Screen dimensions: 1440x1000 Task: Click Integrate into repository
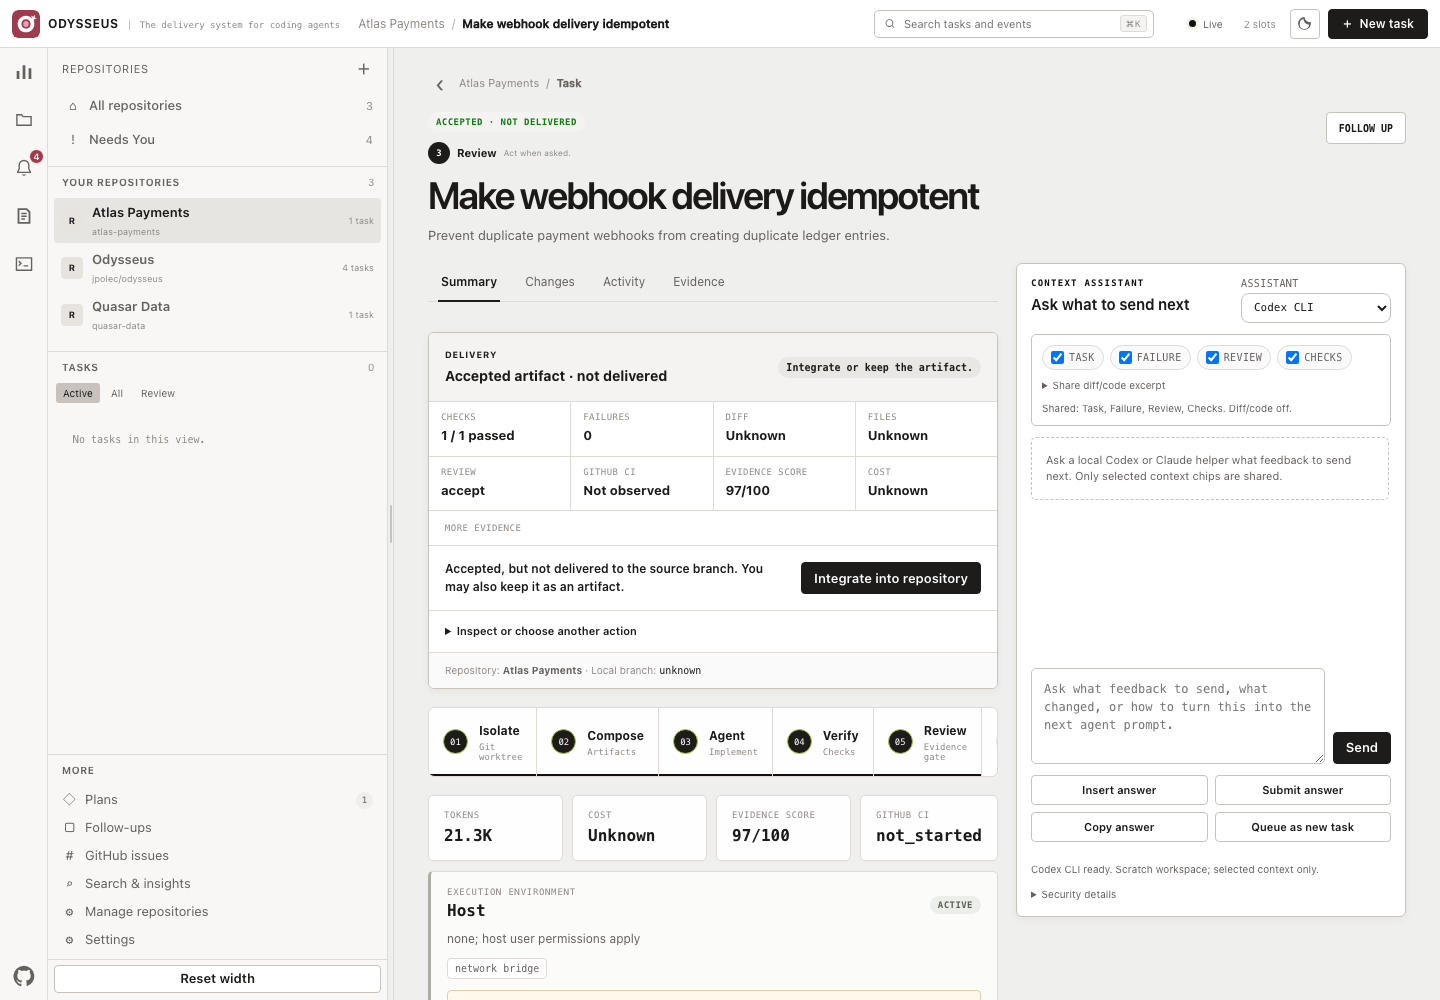click(891, 578)
